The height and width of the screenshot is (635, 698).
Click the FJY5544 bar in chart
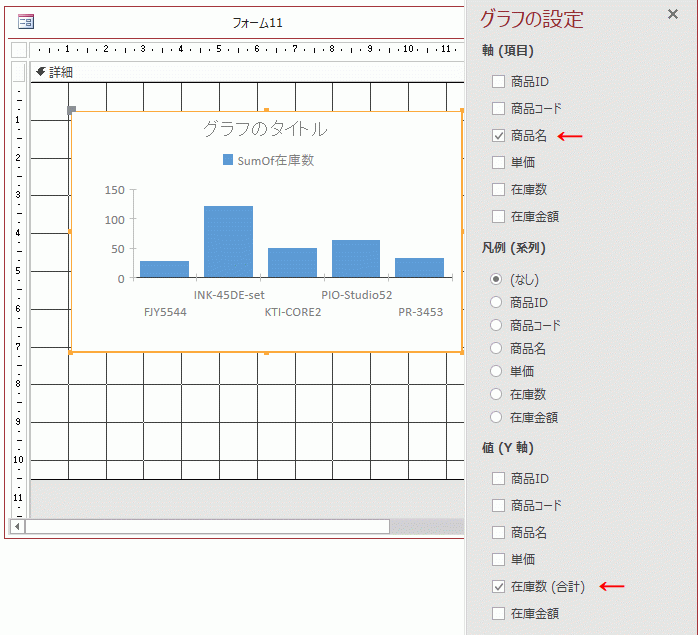[164, 269]
